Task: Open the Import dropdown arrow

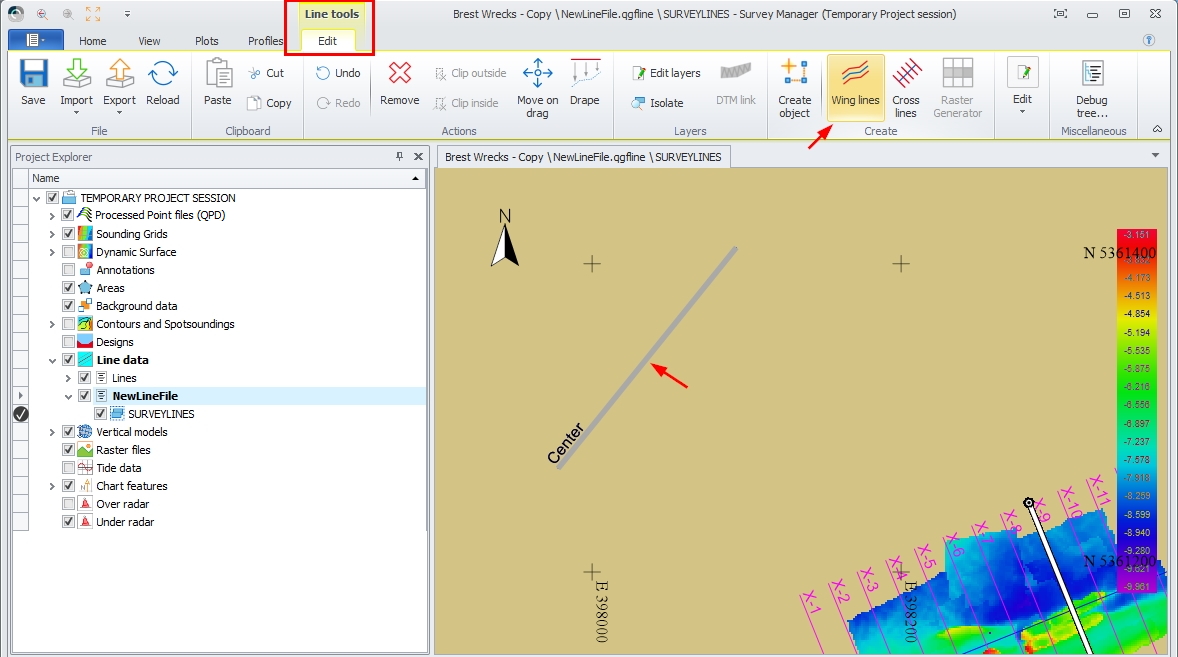Action: click(76, 113)
